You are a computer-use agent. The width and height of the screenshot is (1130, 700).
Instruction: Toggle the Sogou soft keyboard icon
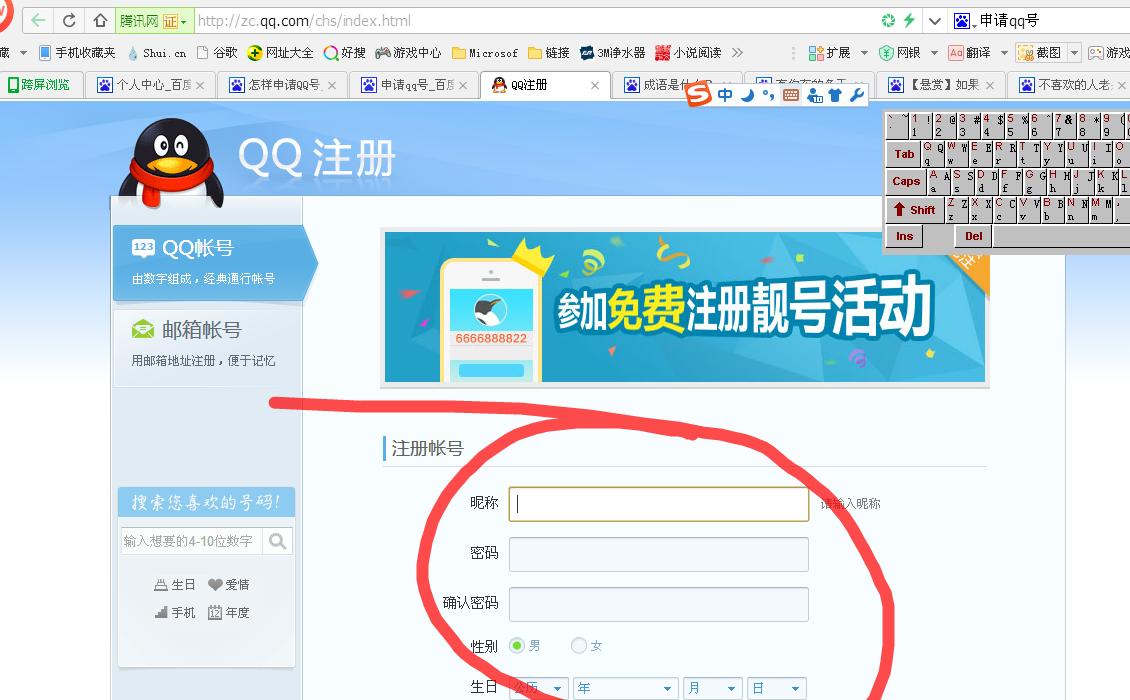click(791, 94)
